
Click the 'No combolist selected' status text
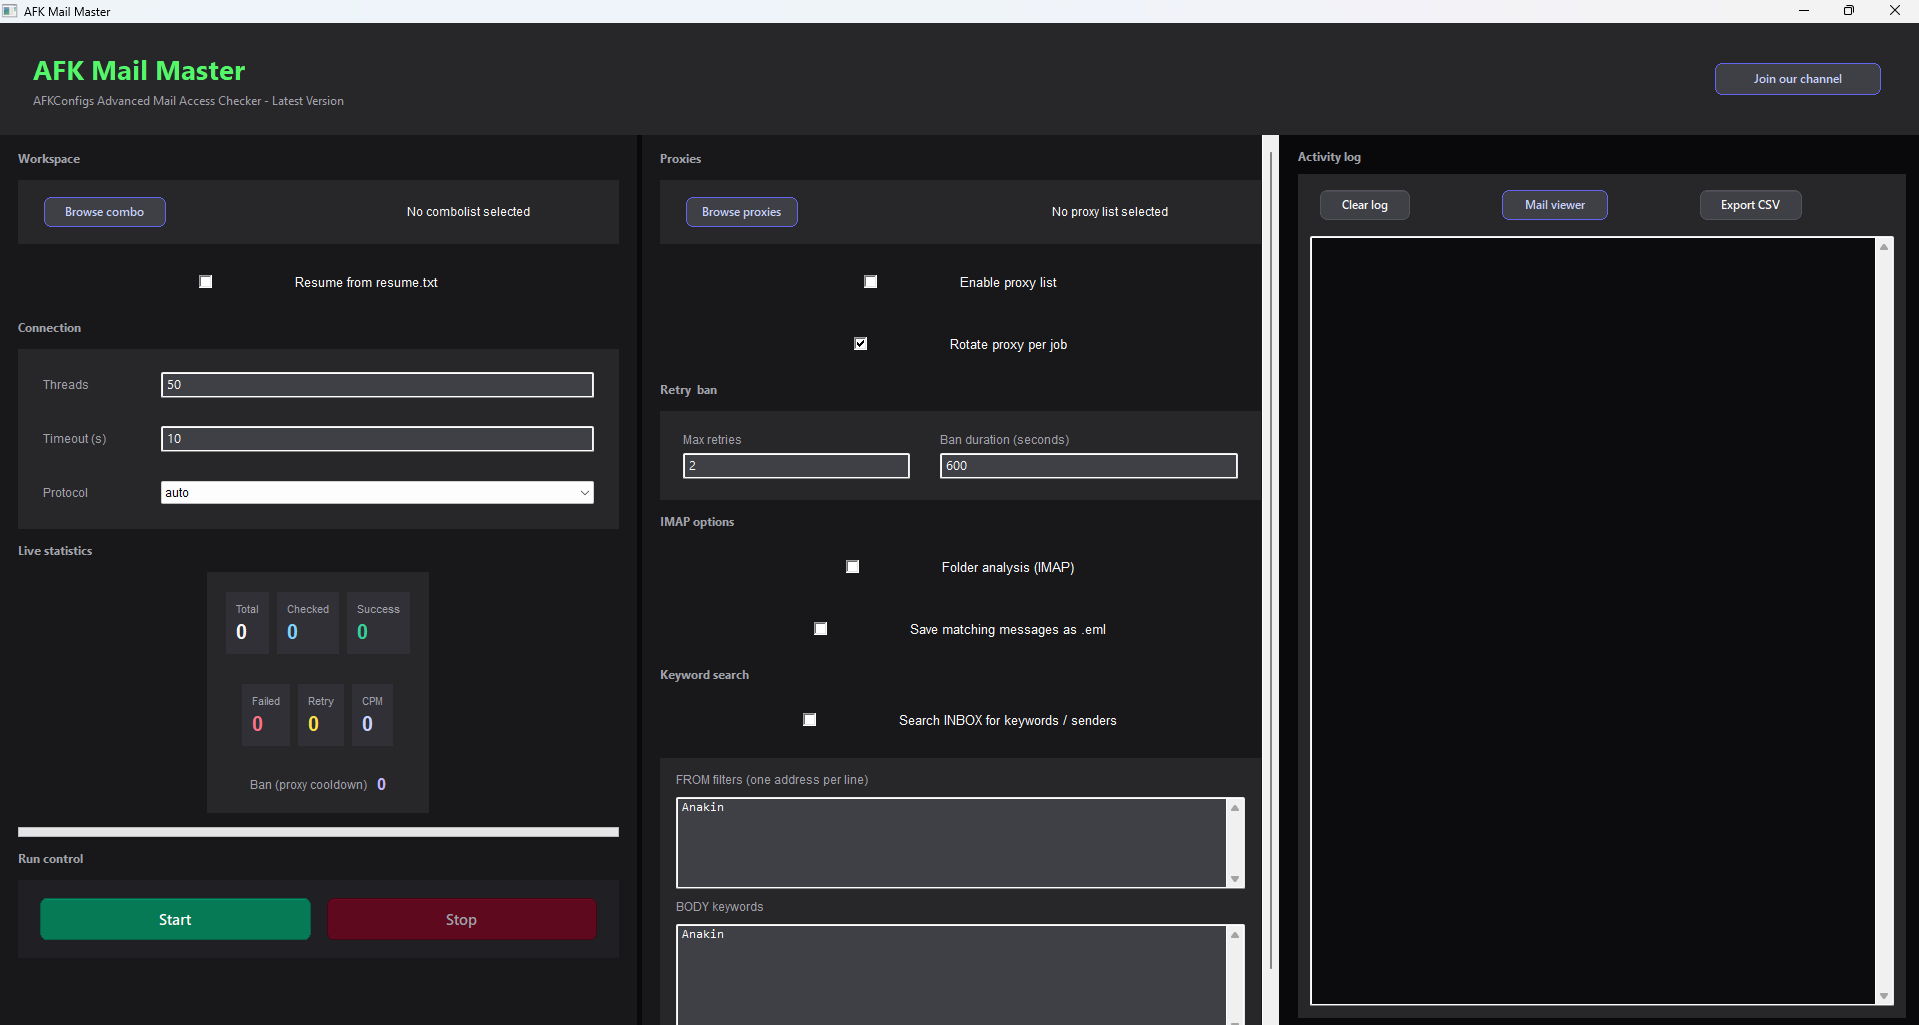468,212
